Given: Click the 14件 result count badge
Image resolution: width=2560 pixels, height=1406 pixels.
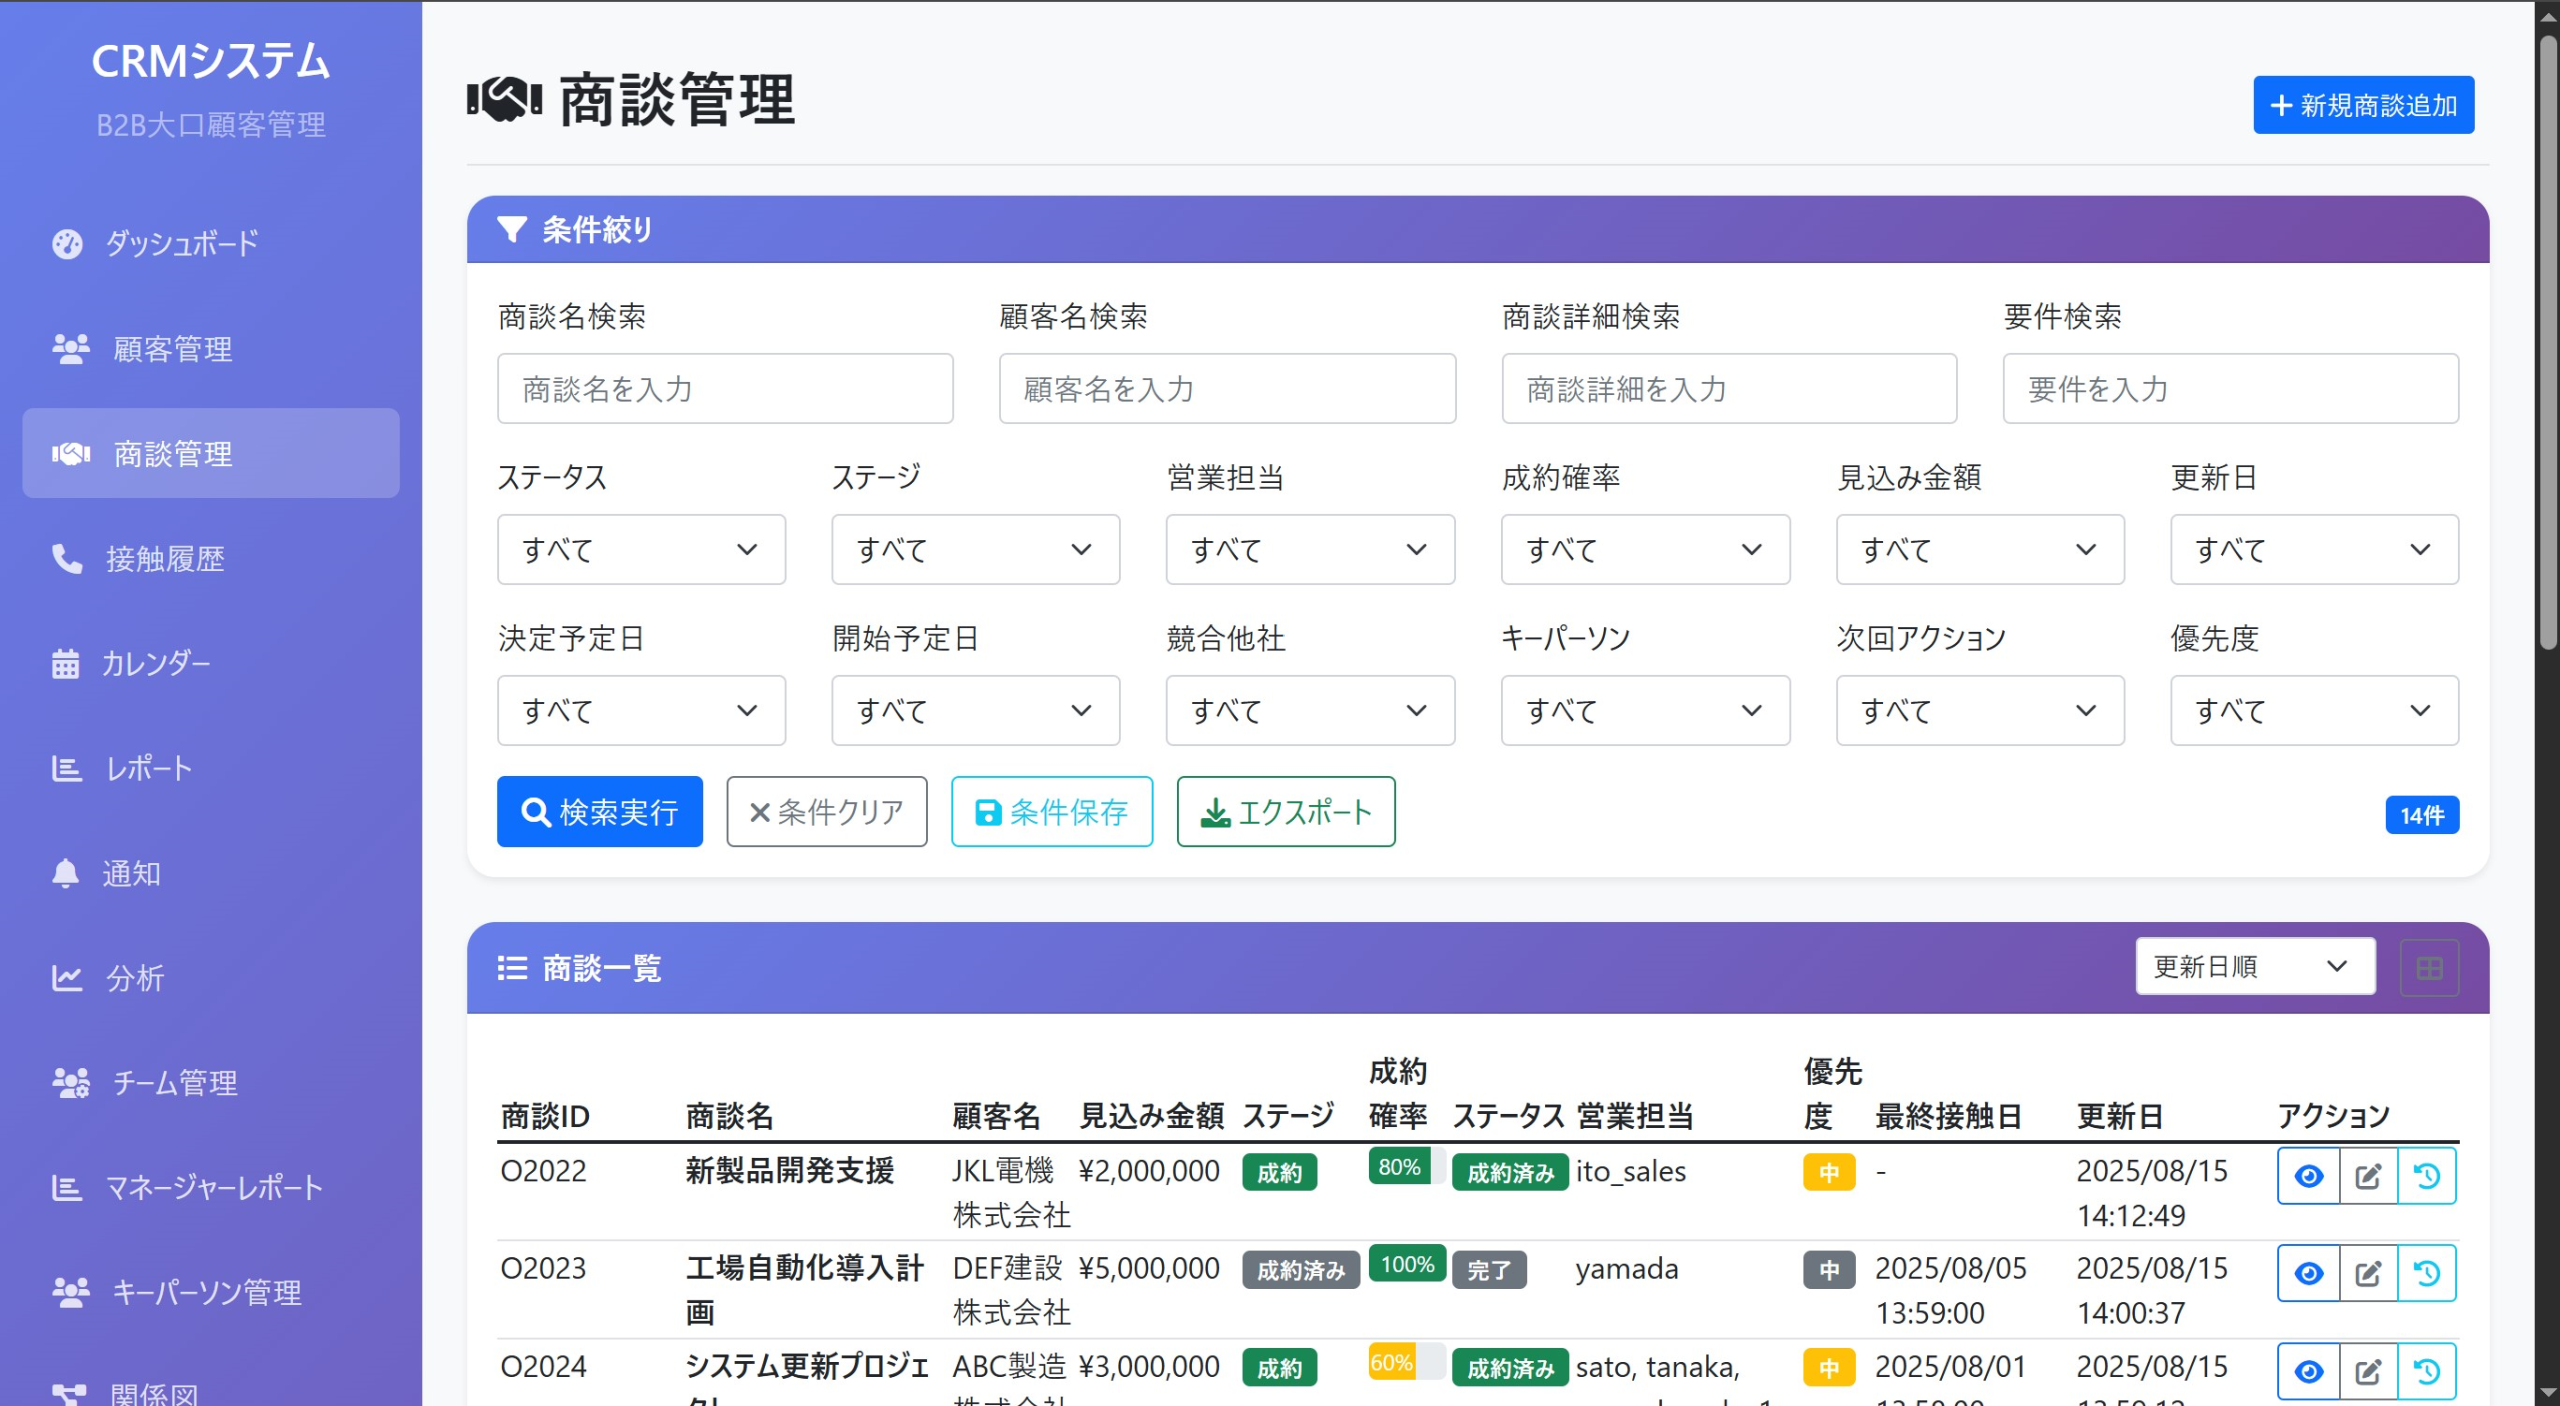Looking at the screenshot, I should tap(2423, 815).
